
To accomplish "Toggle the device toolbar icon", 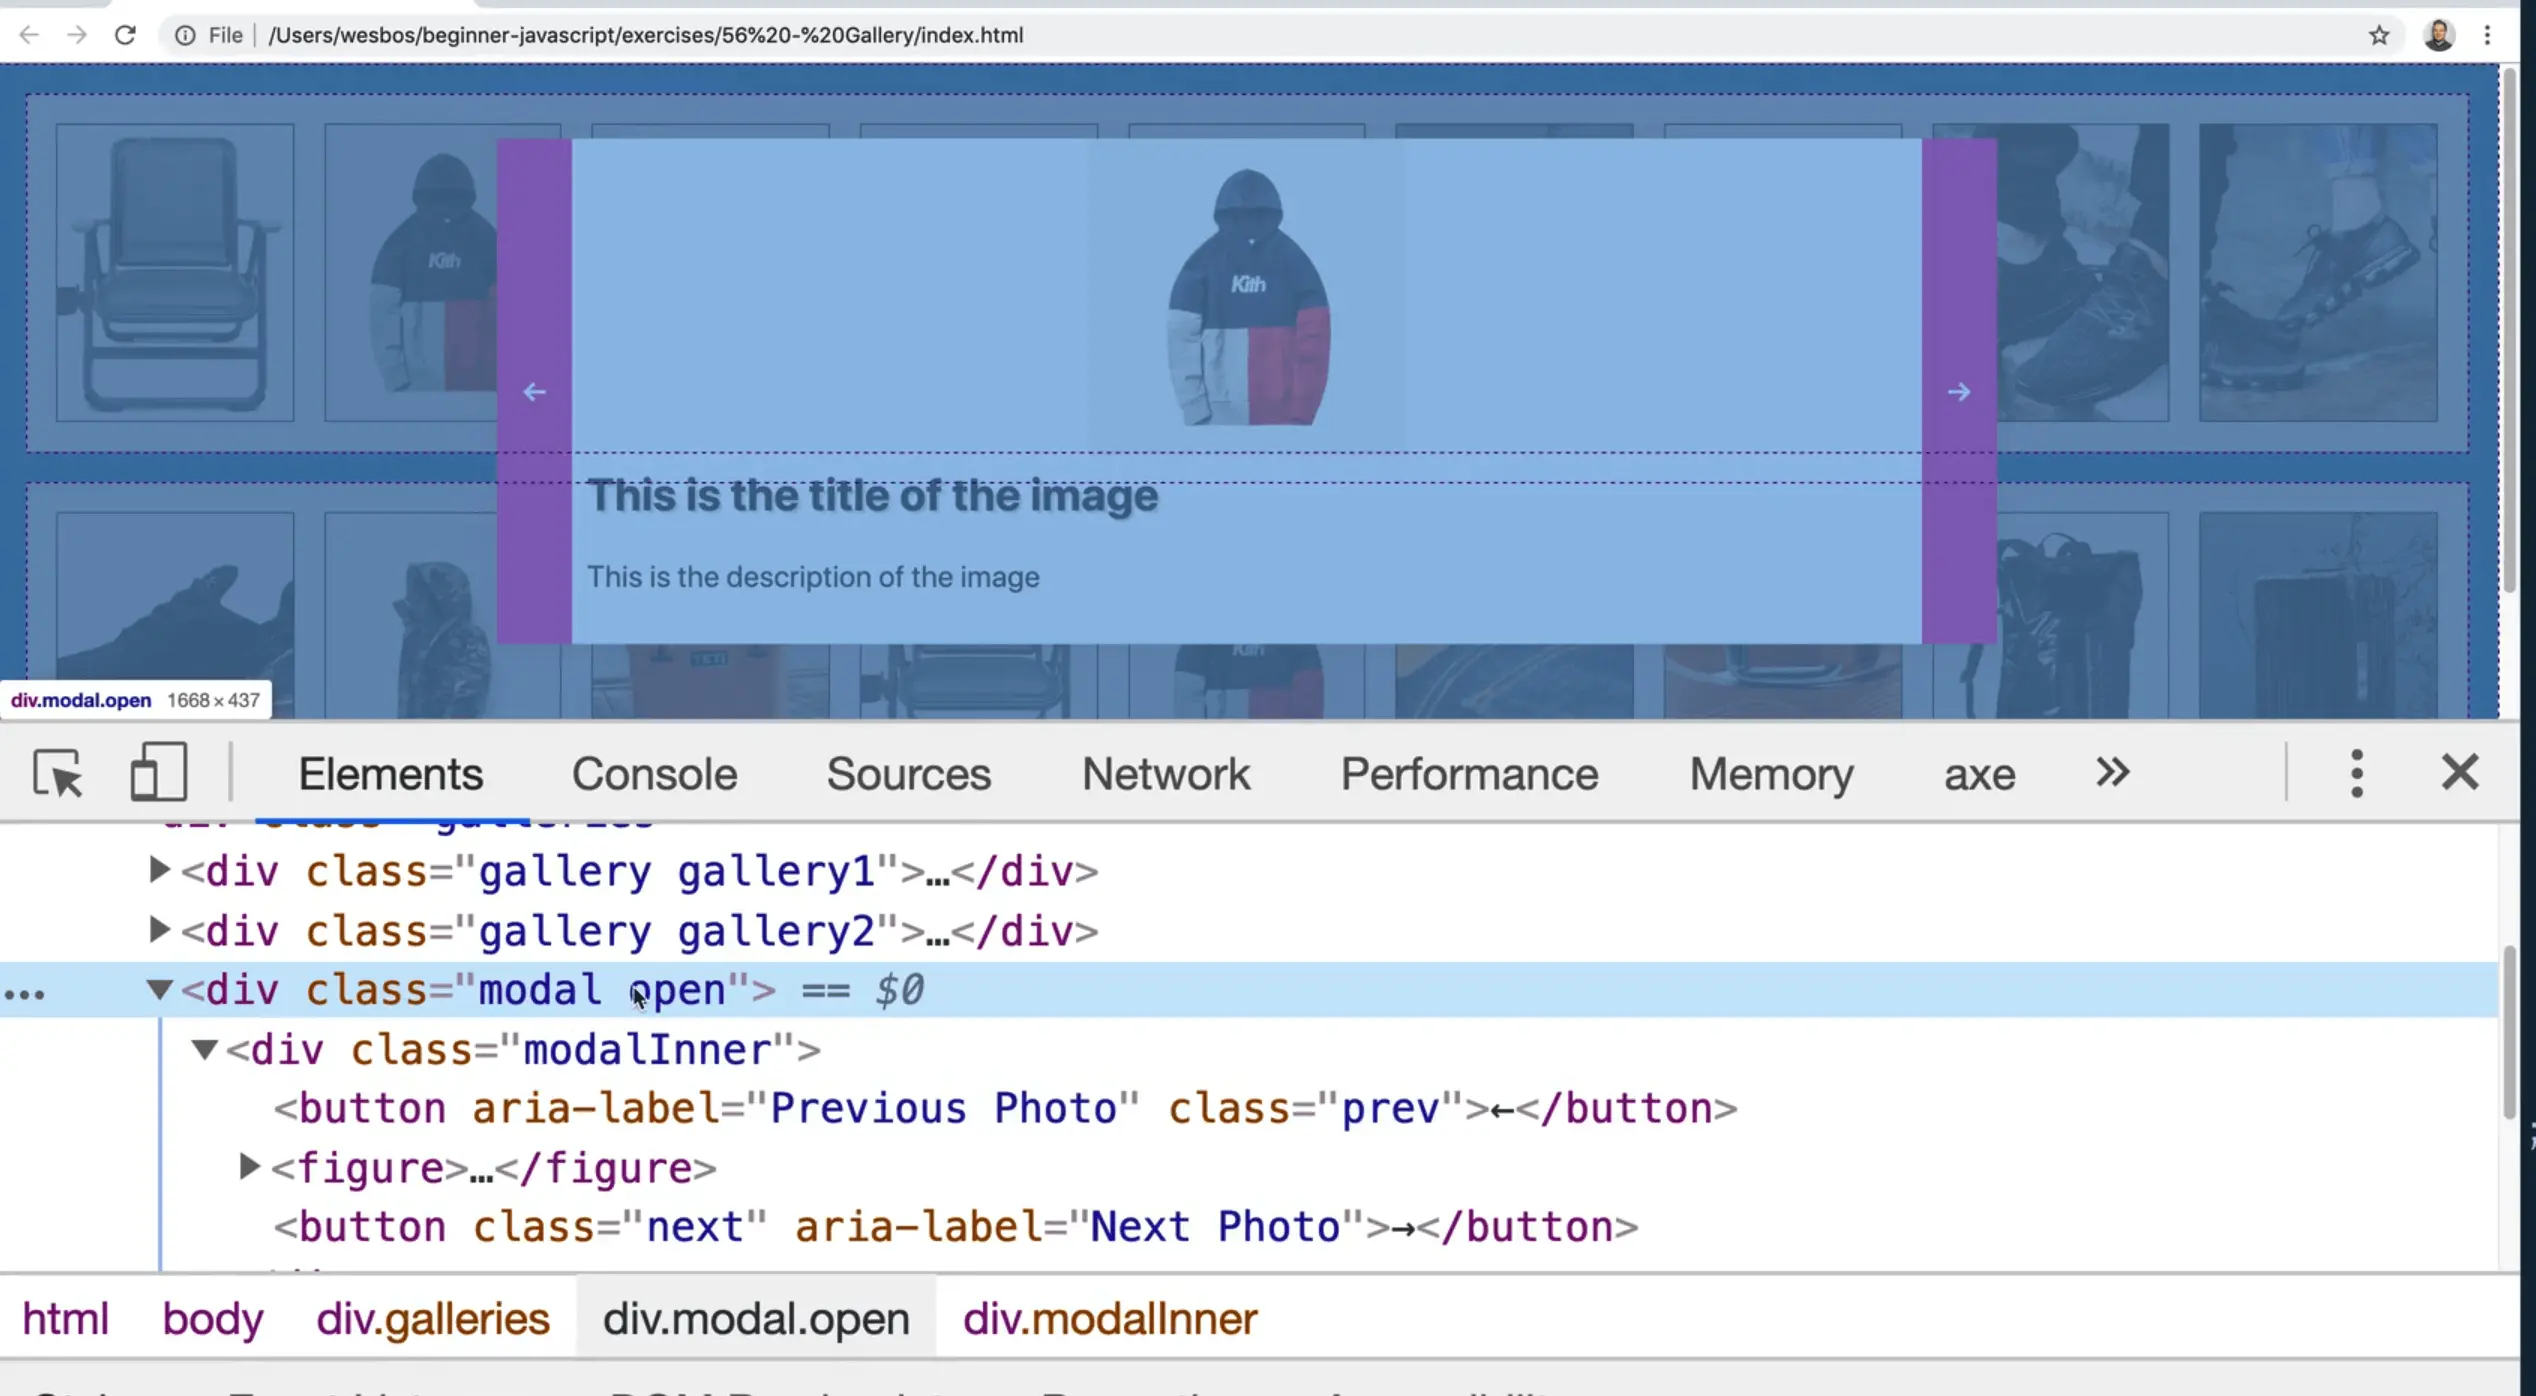I will coord(158,773).
